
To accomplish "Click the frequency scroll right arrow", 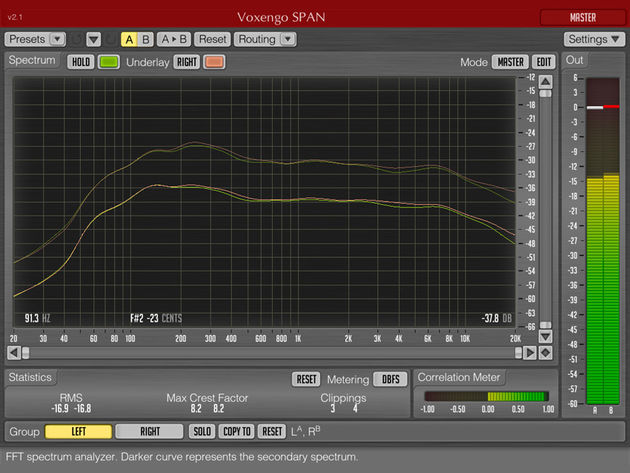I will pyautogui.click(x=530, y=353).
